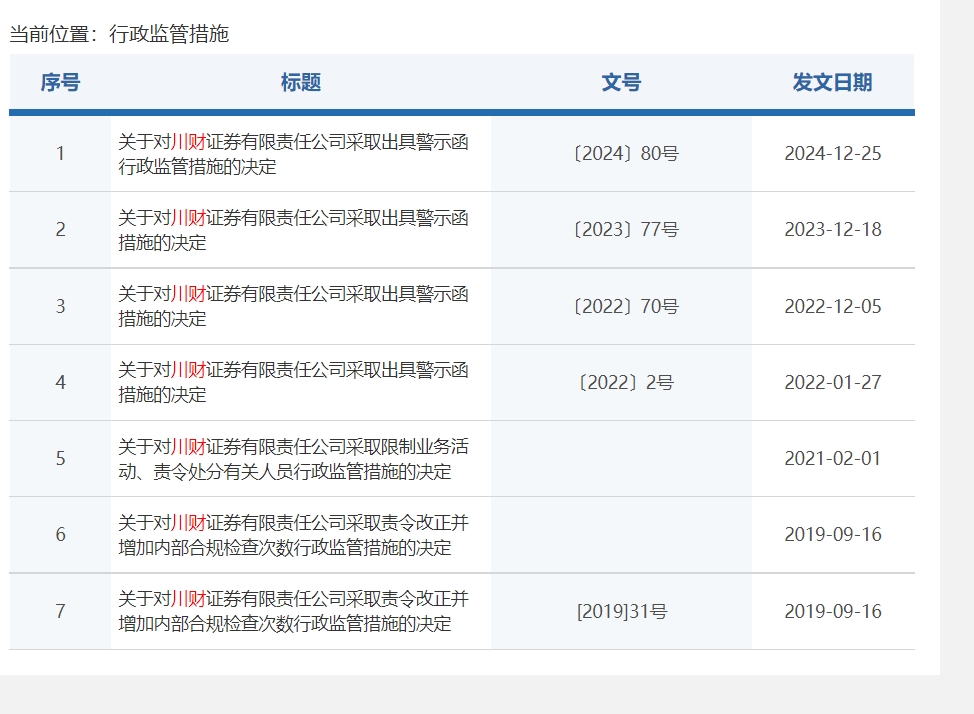The height and width of the screenshot is (714, 974).
Task: Click the 序号 column header
Action: [x=60, y=82]
